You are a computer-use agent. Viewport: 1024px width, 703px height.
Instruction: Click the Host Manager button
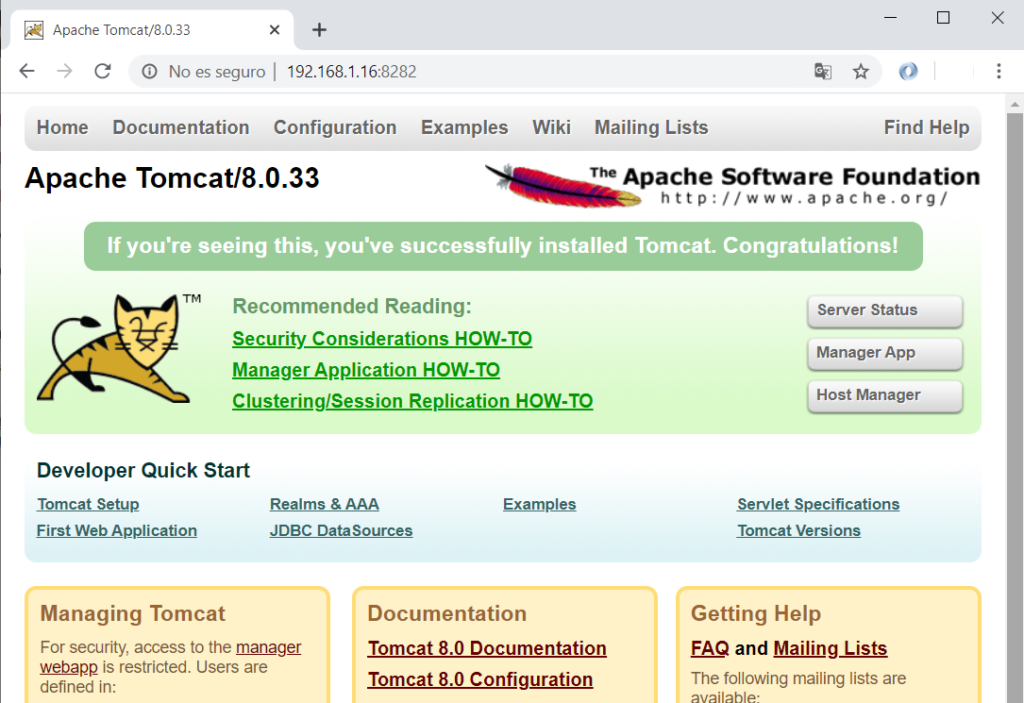[885, 396]
